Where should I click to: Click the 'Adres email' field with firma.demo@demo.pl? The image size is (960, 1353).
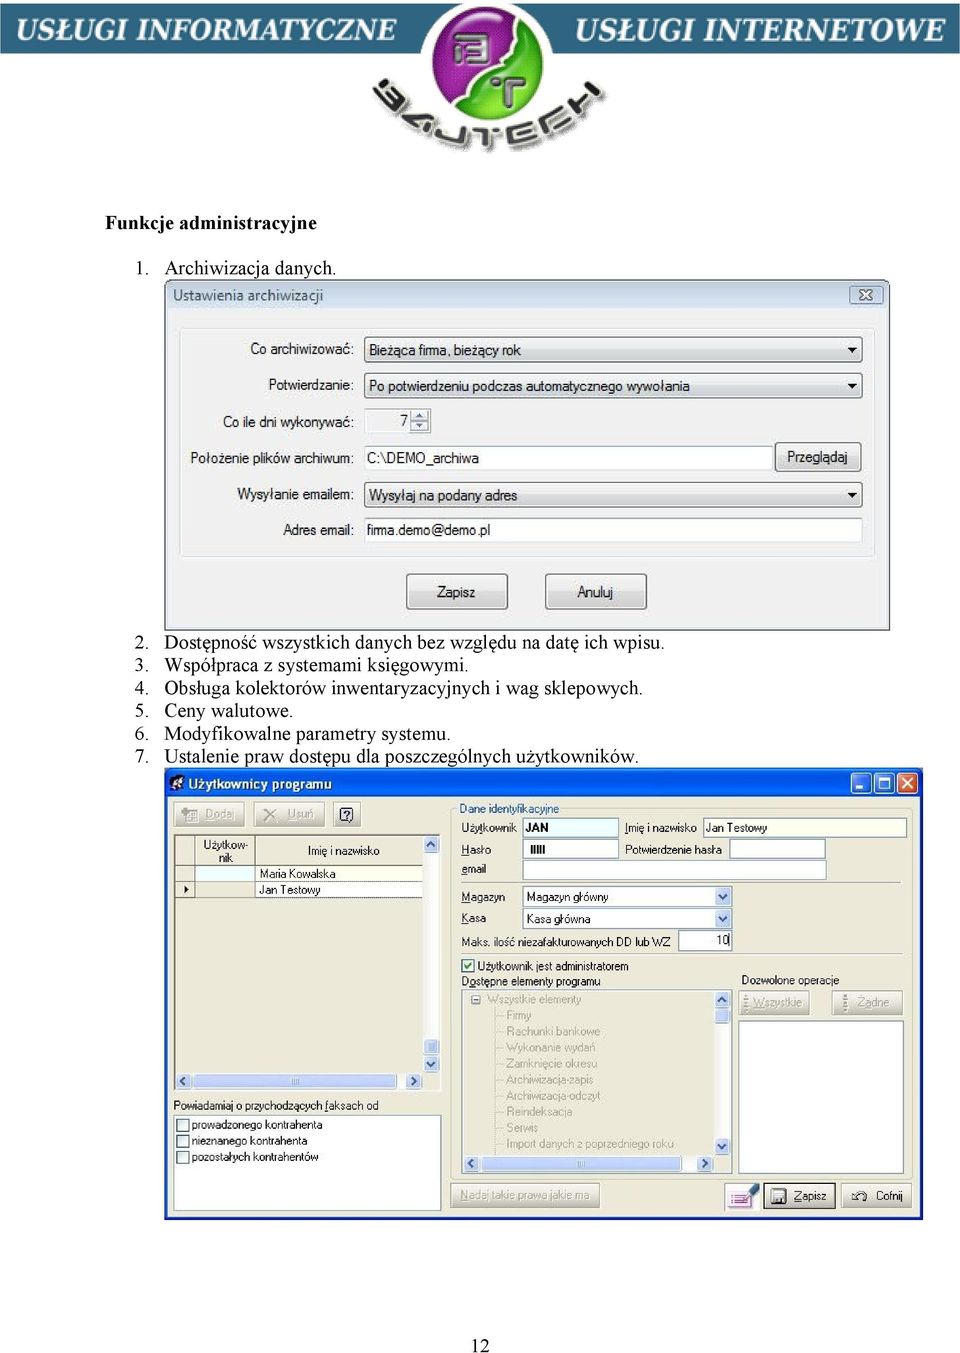(612, 530)
